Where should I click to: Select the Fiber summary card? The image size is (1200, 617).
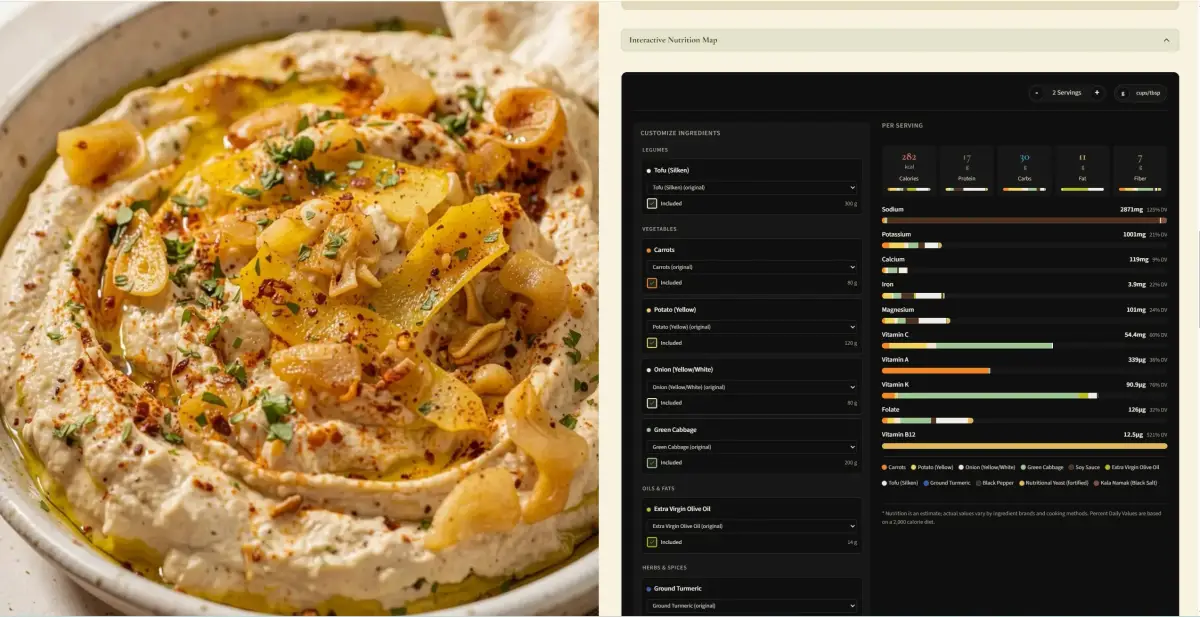click(1140, 169)
